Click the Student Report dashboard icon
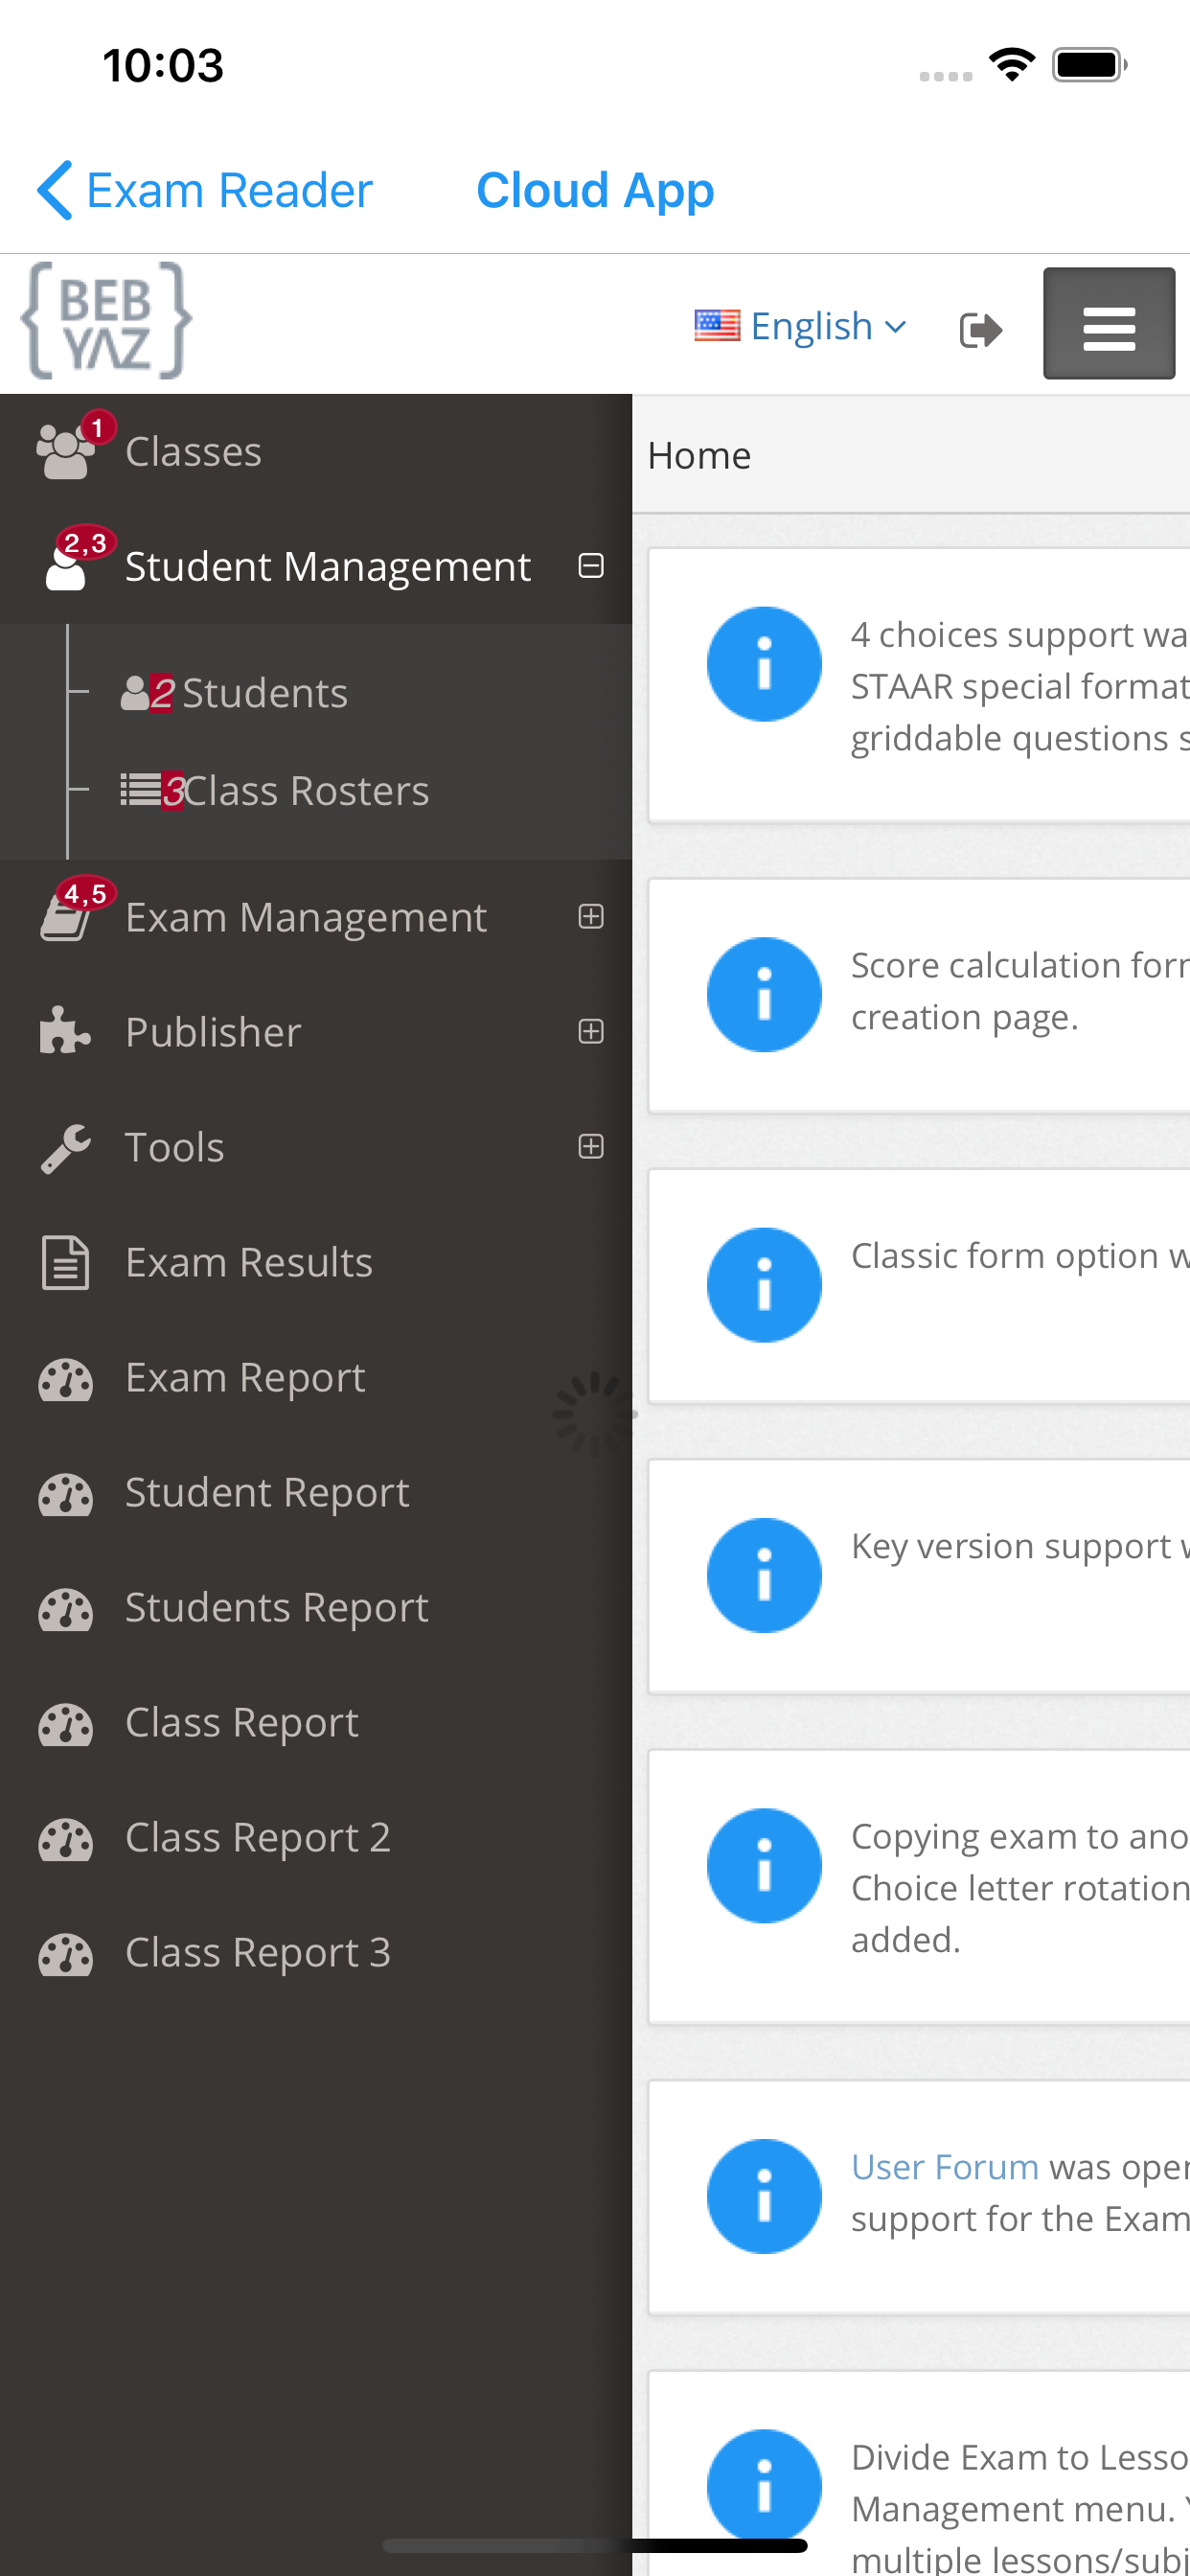Image resolution: width=1190 pixels, height=2576 pixels. 66,1494
